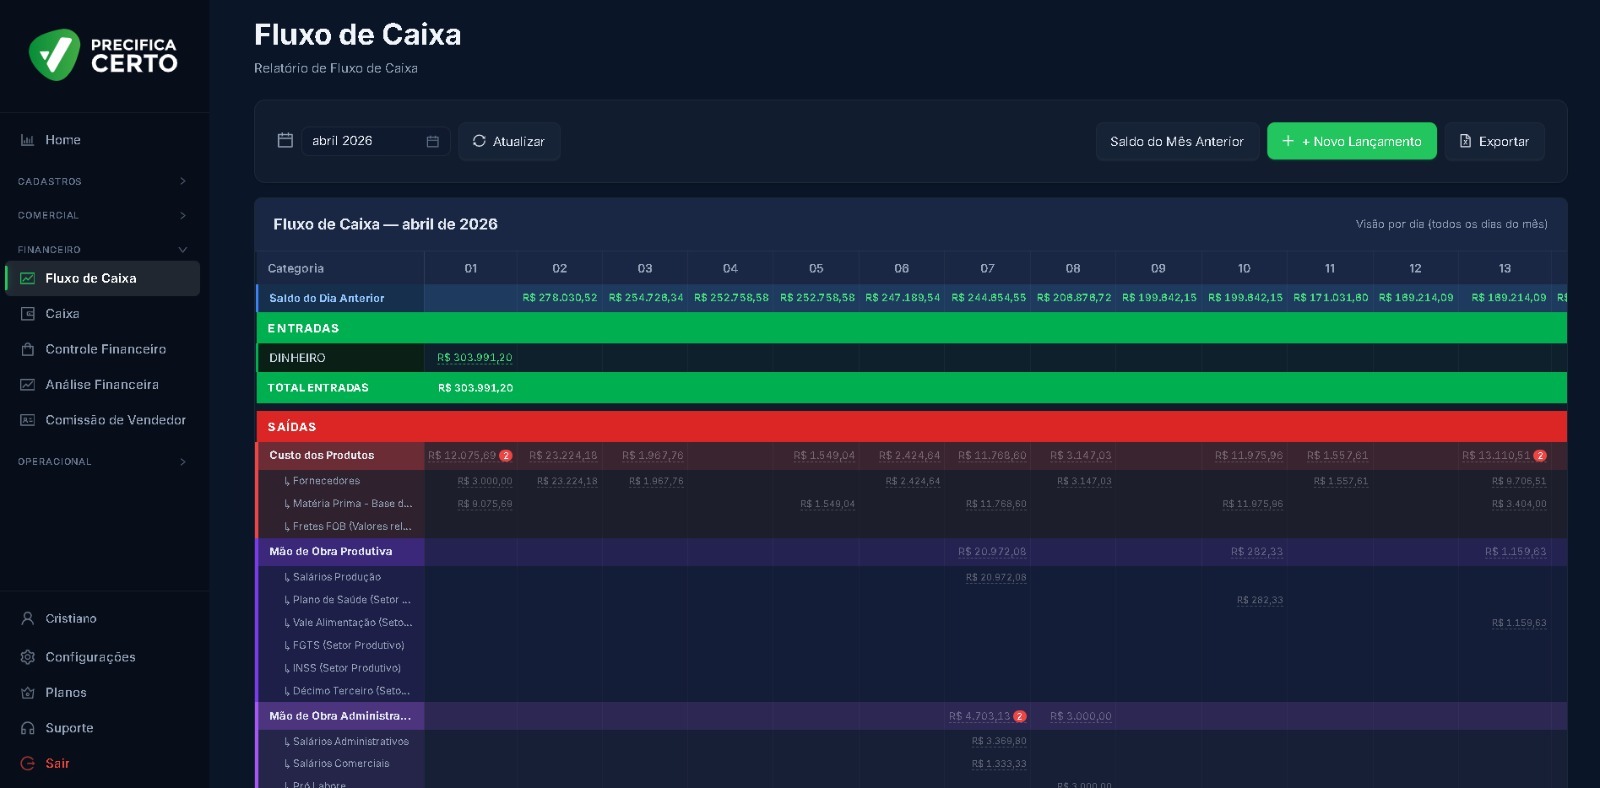Click the abril 2026 month input field

(375, 141)
